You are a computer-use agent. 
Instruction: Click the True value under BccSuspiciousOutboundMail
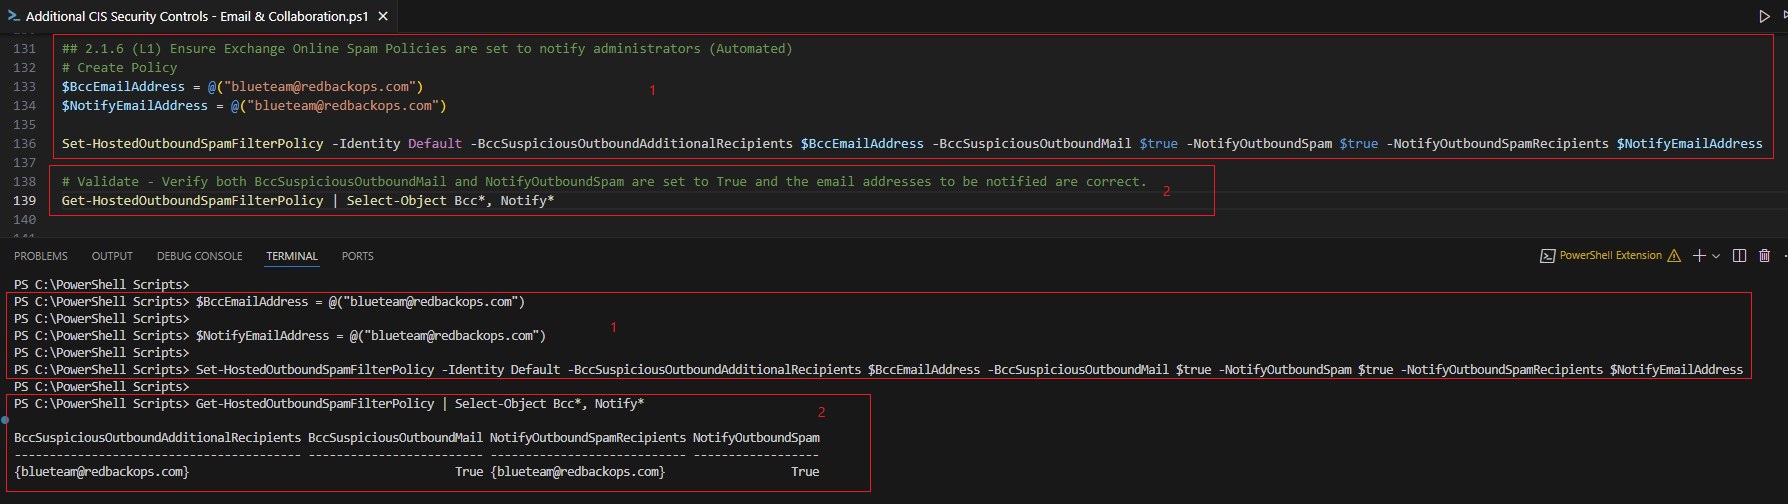click(469, 471)
